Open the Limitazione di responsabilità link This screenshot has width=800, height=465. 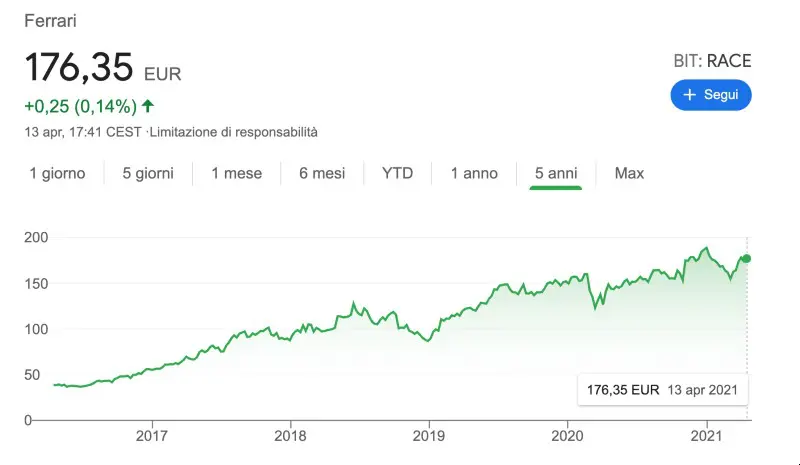[234, 132]
